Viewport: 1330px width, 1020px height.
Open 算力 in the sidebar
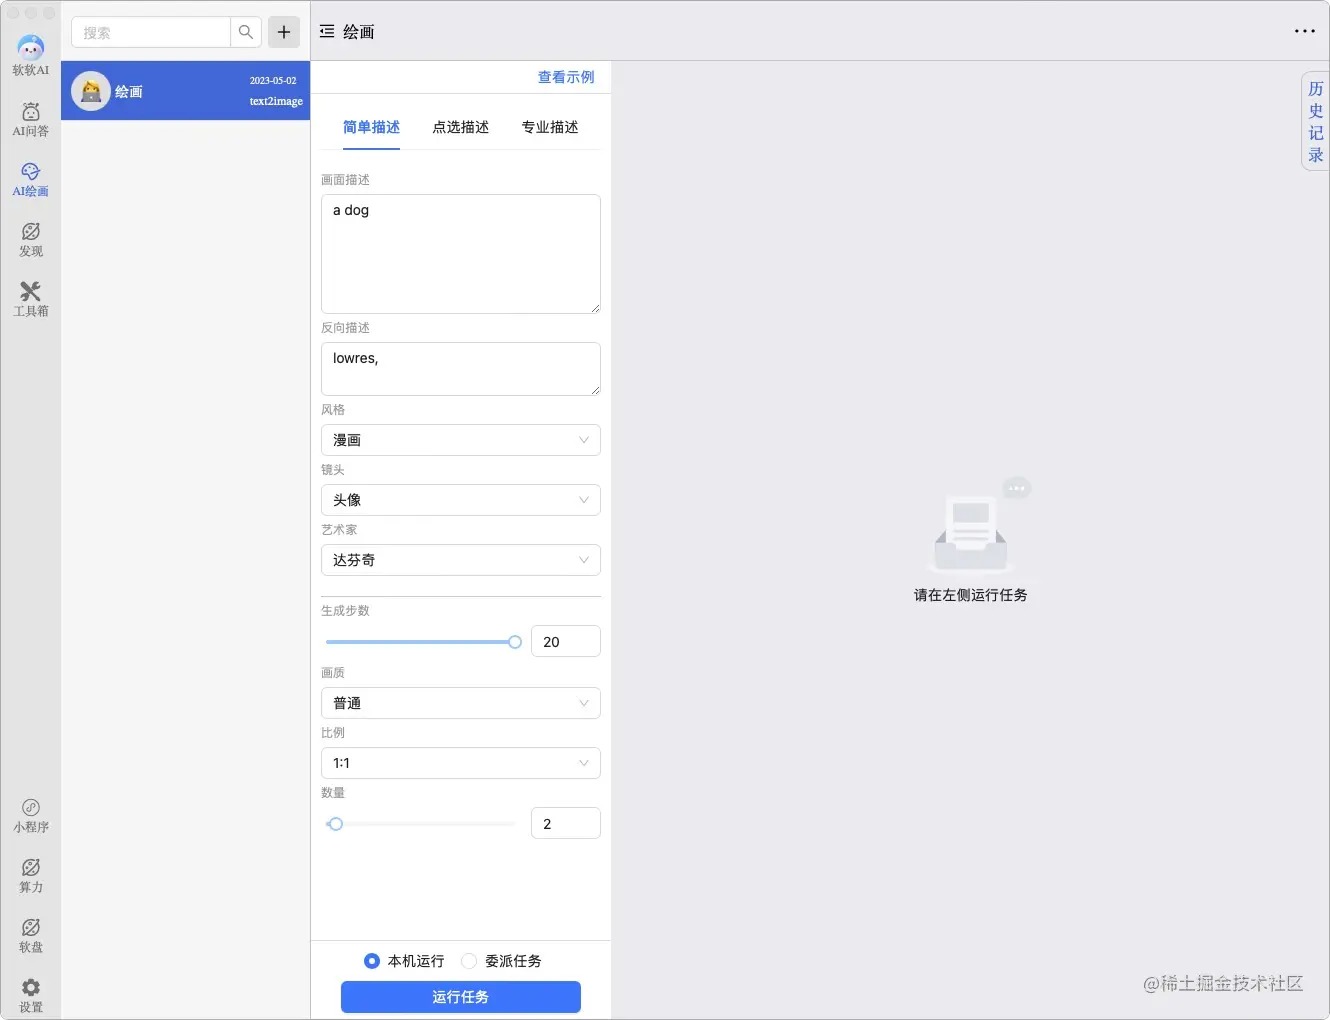[x=31, y=875]
